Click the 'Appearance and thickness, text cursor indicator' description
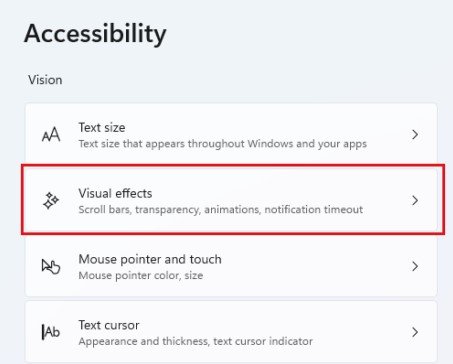Image resolution: width=453 pixels, height=364 pixels. pyautogui.click(x=196, y=341)
